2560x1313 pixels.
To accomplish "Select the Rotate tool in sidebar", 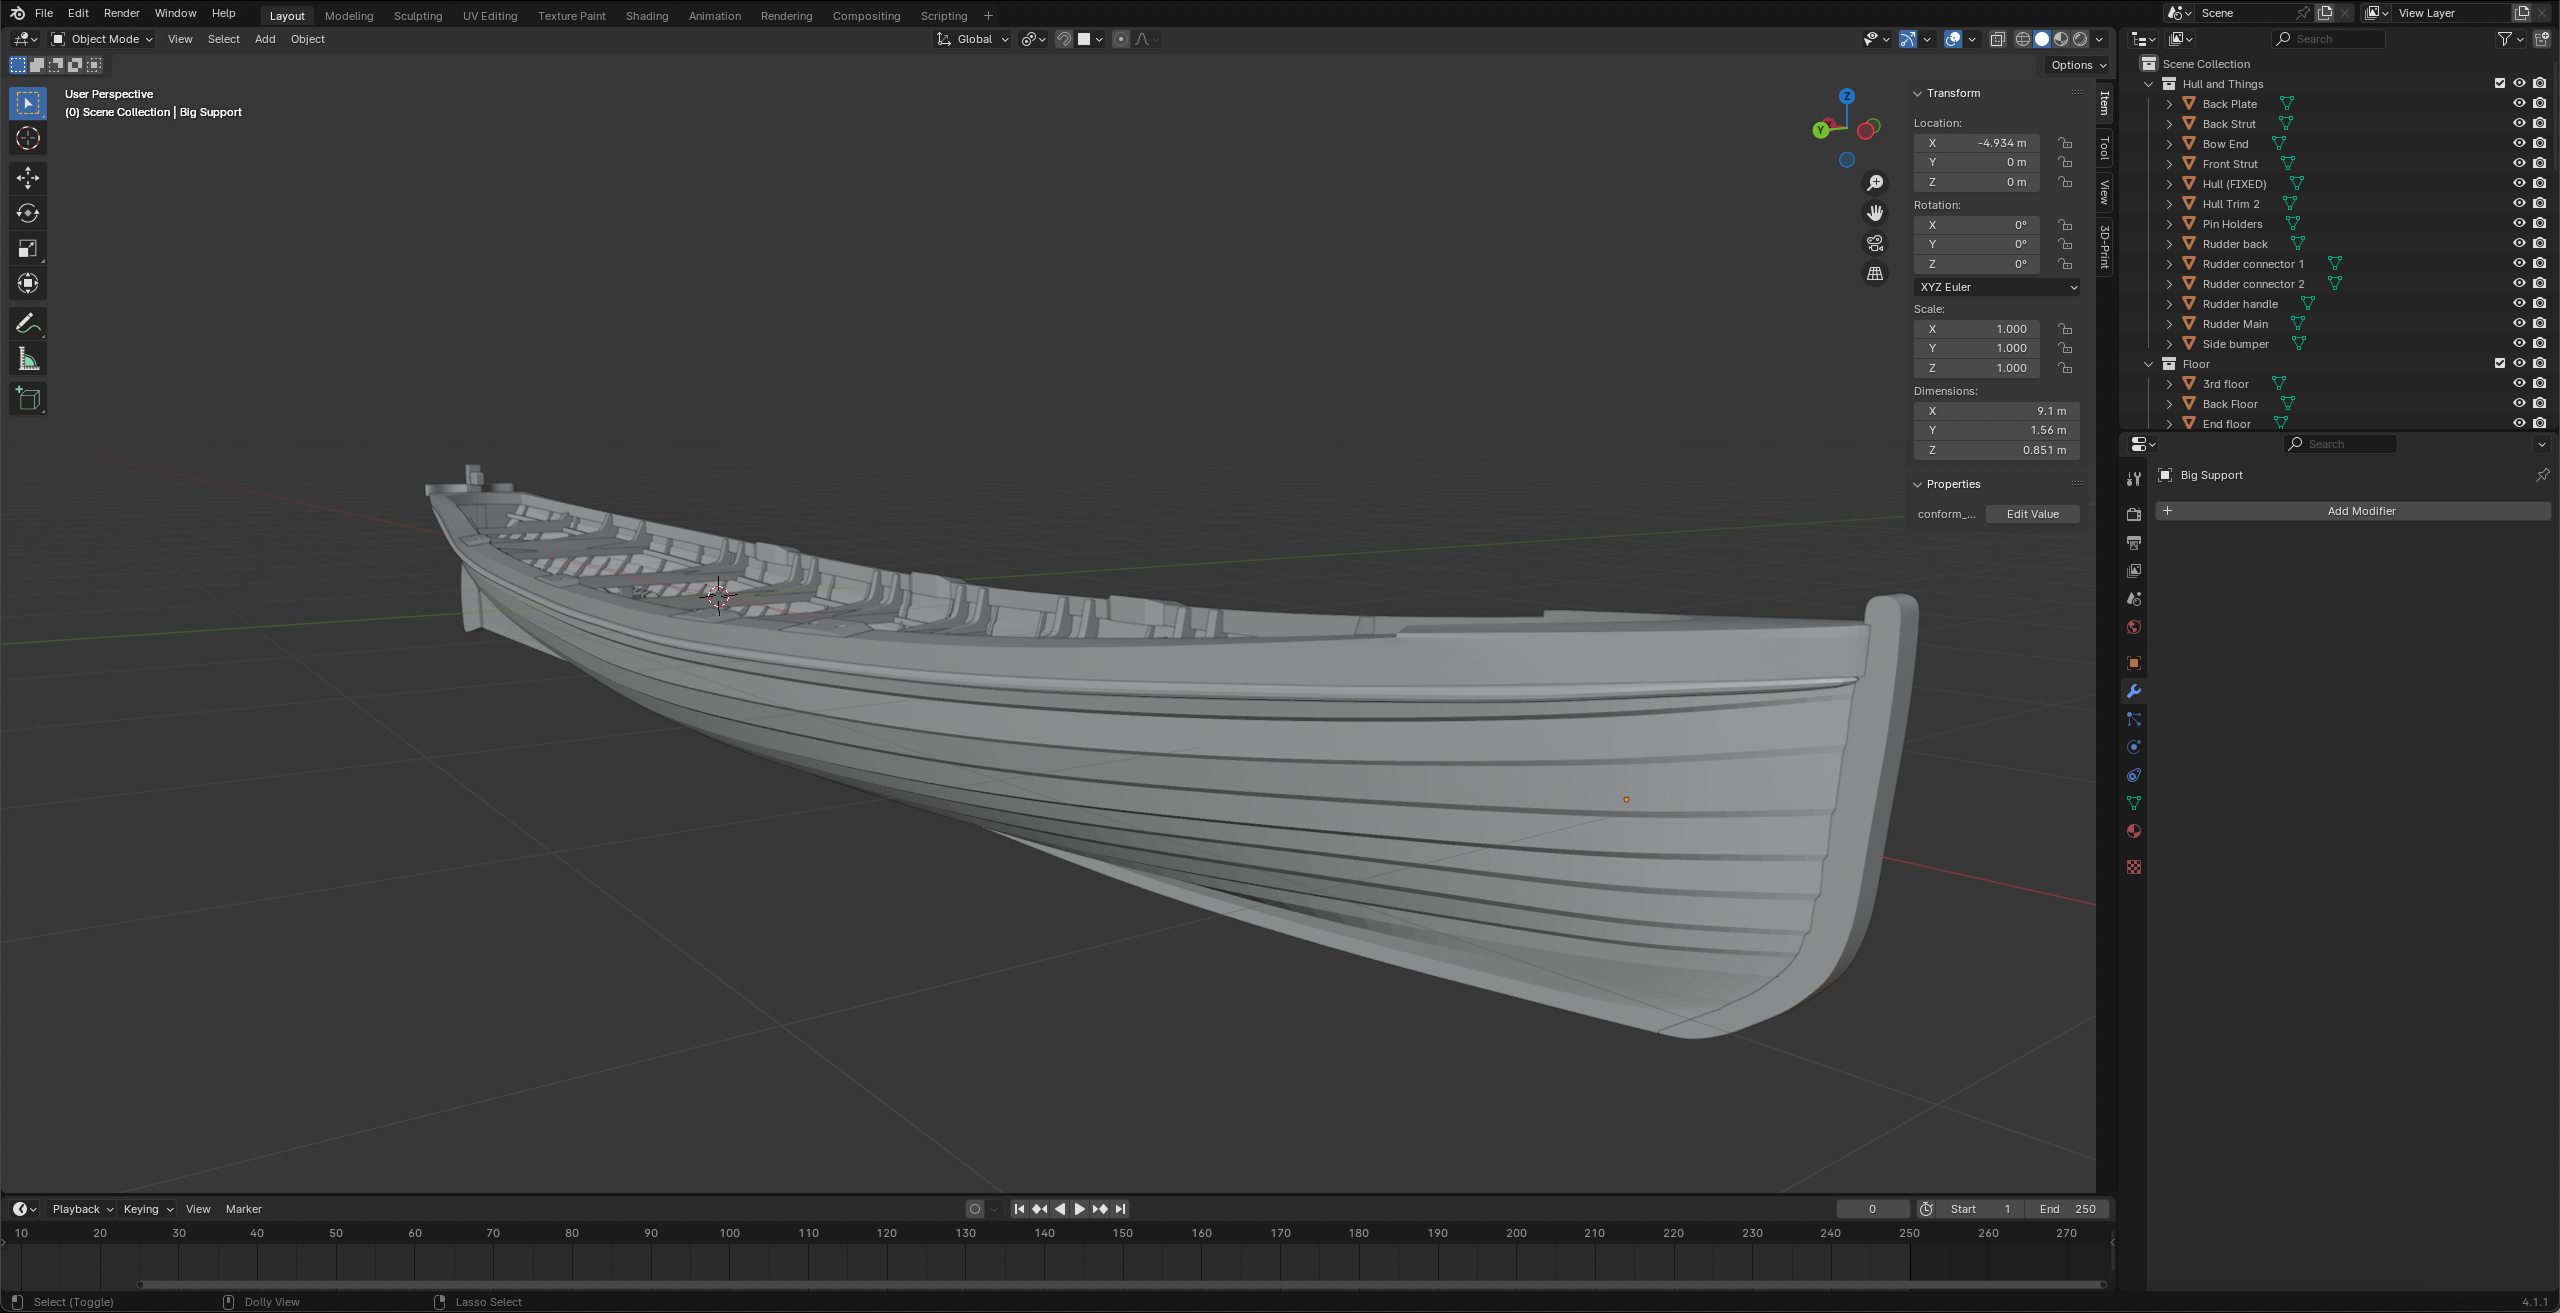I will tap(27, 213).
